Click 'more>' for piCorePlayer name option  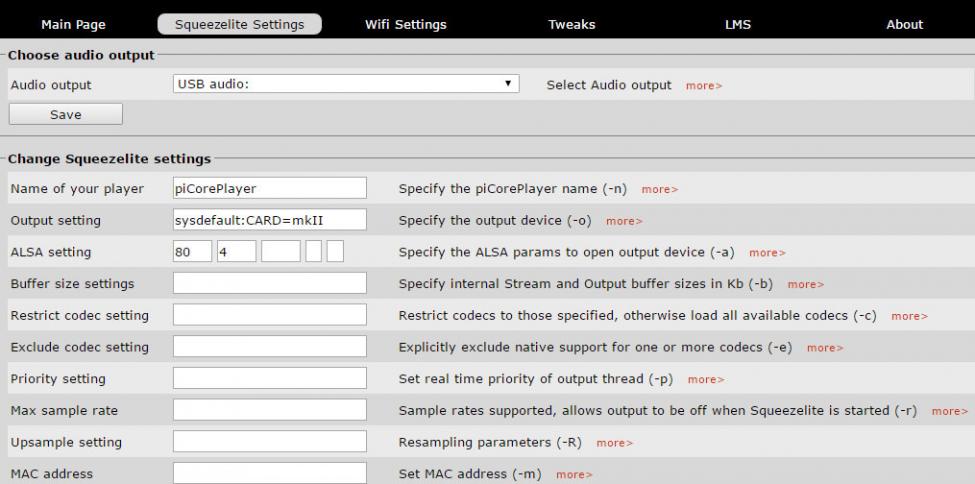pos(660,189)
